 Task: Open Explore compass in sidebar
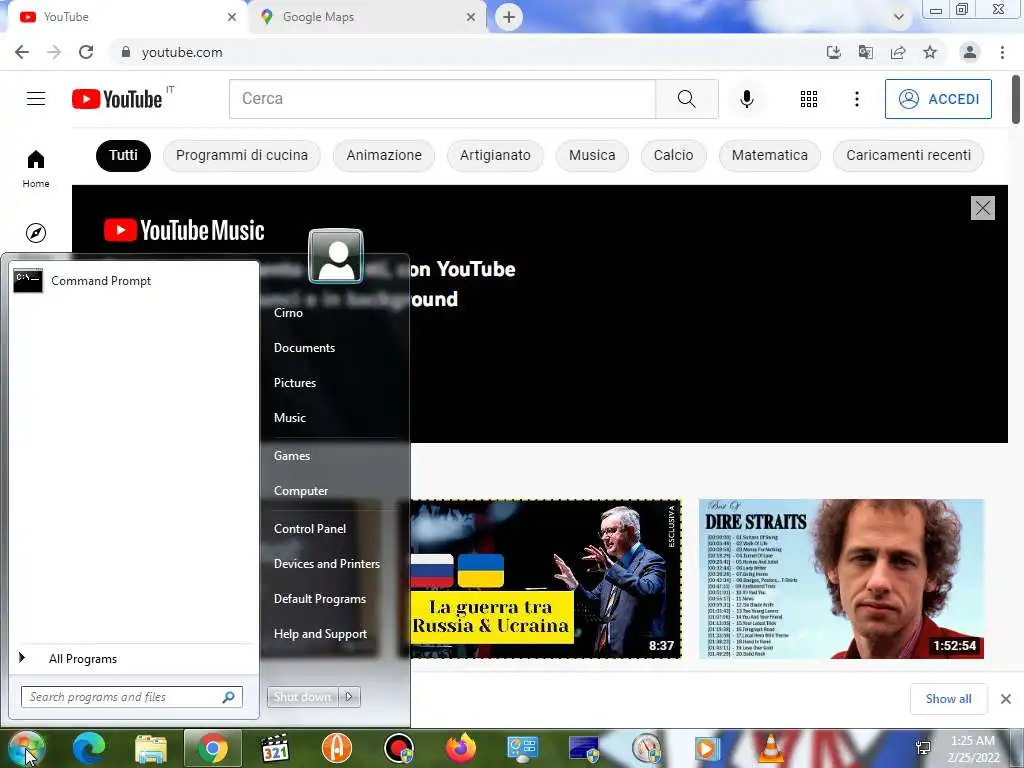point(36,232)
